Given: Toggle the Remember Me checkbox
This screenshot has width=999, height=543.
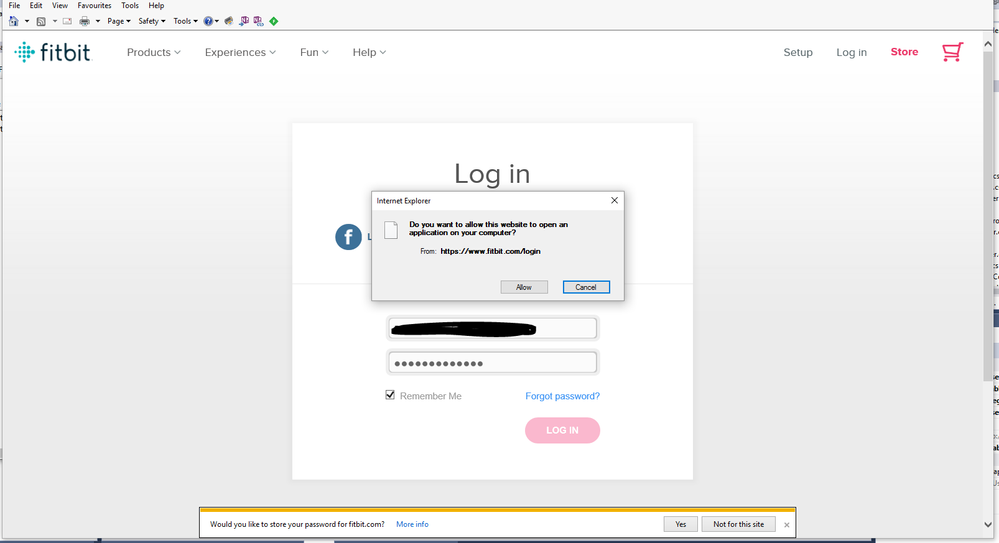Looking at the screenshot, I should tap(390, 395).
